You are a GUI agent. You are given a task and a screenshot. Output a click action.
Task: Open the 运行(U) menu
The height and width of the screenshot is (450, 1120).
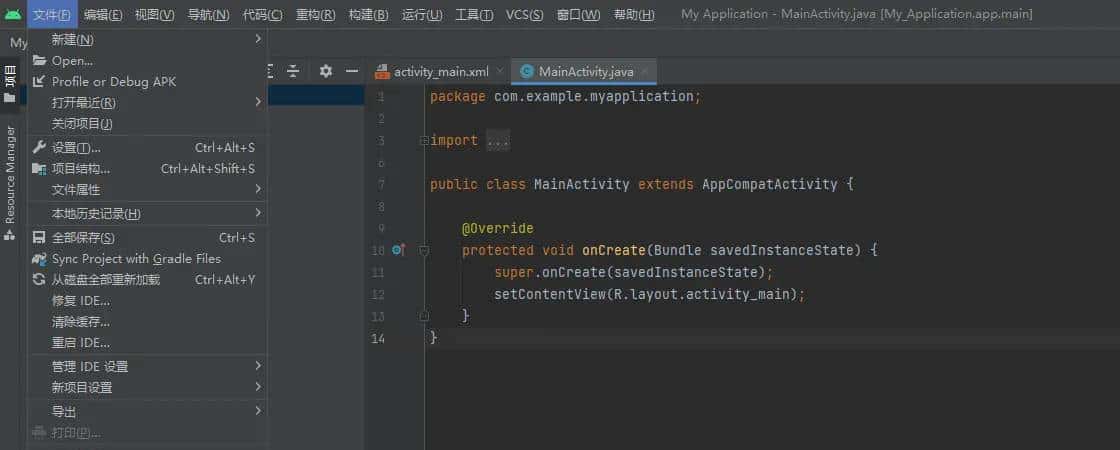tap(421, 14)
